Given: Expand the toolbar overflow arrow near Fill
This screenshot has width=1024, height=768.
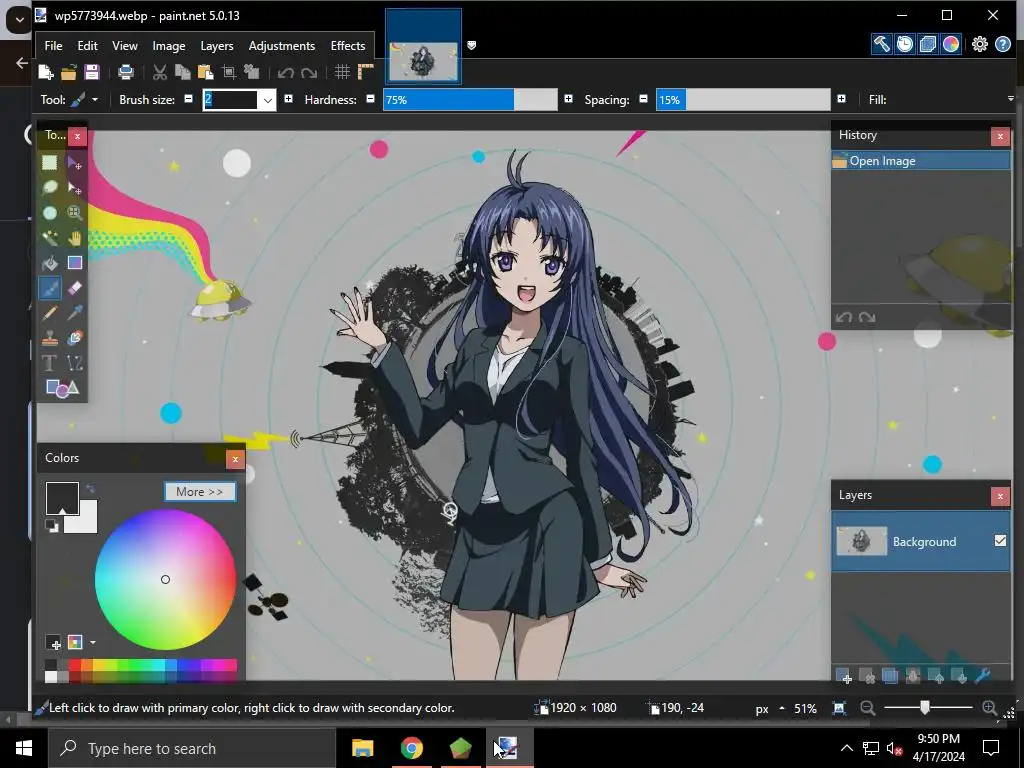Looking at the screenshot, I should coord(1011,99).
